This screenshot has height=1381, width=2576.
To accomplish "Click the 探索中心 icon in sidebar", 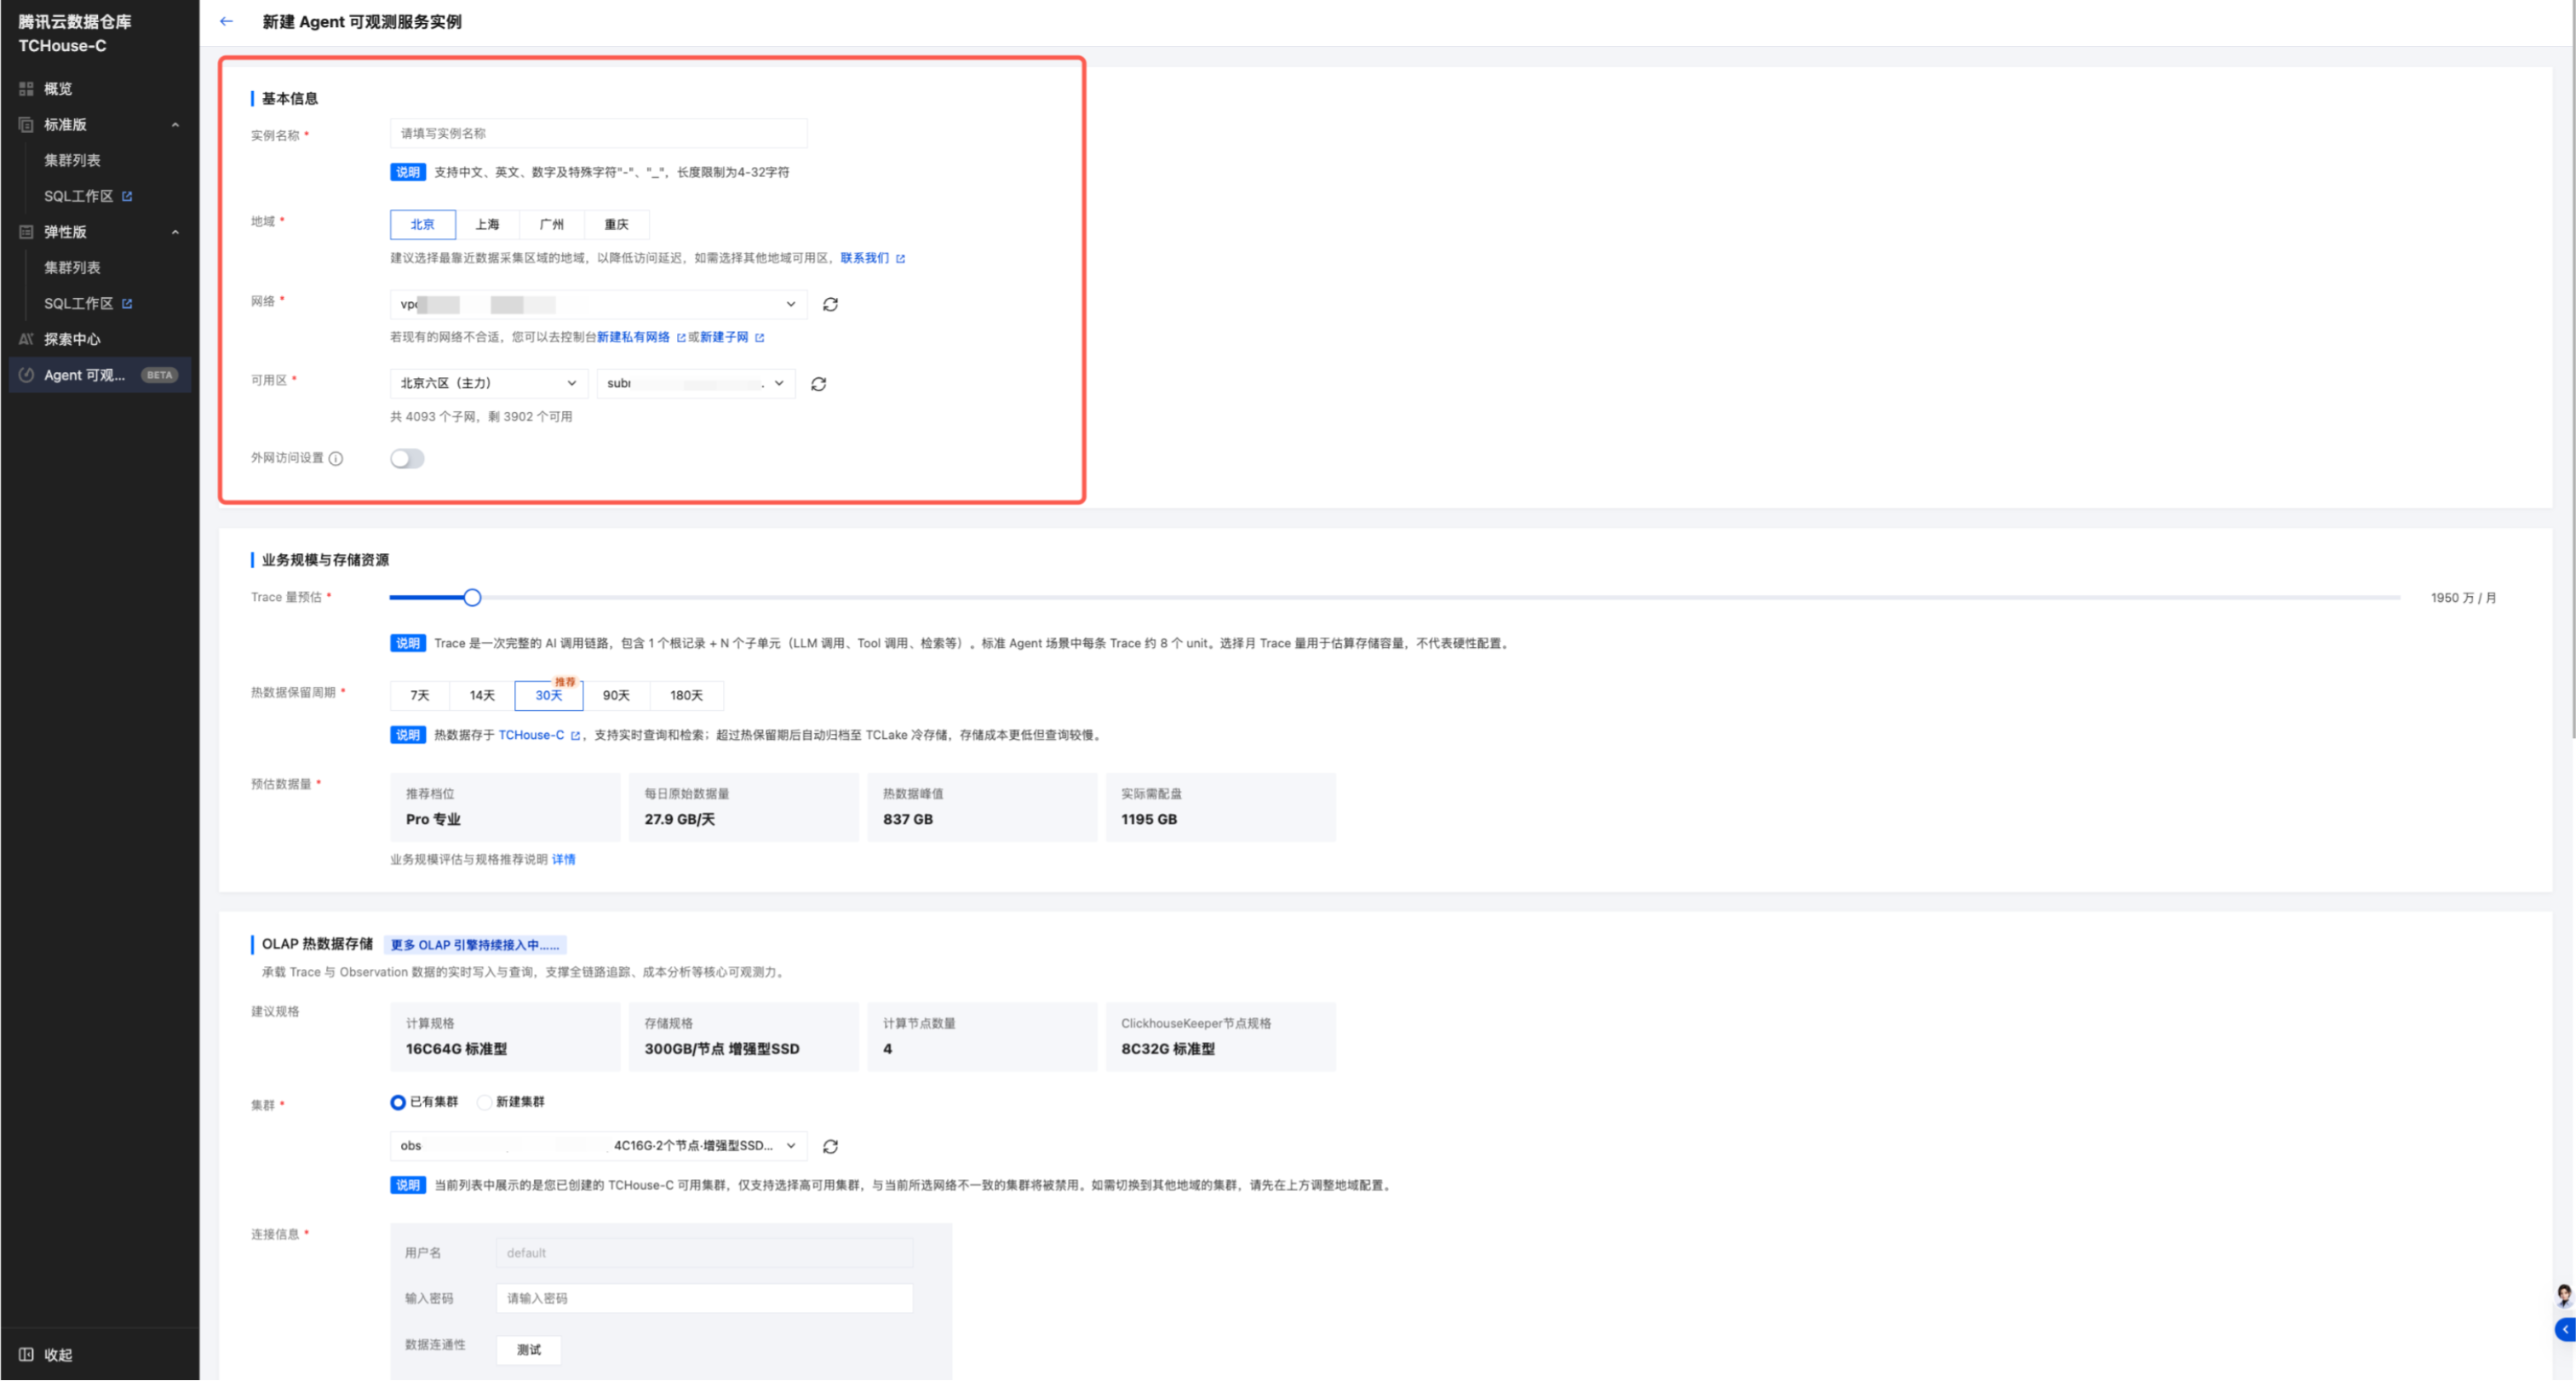I will (x=26, y=339).
